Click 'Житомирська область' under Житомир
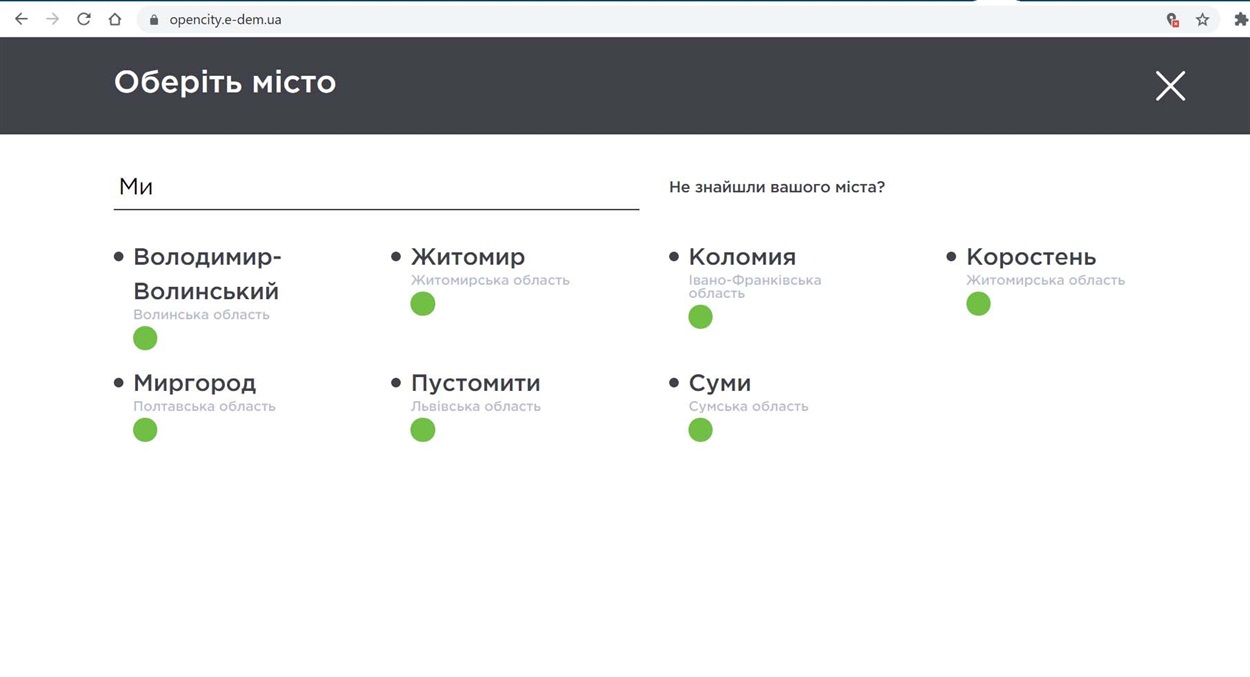The height and width of the screenshot is (677, 1250). click(490, 280)
